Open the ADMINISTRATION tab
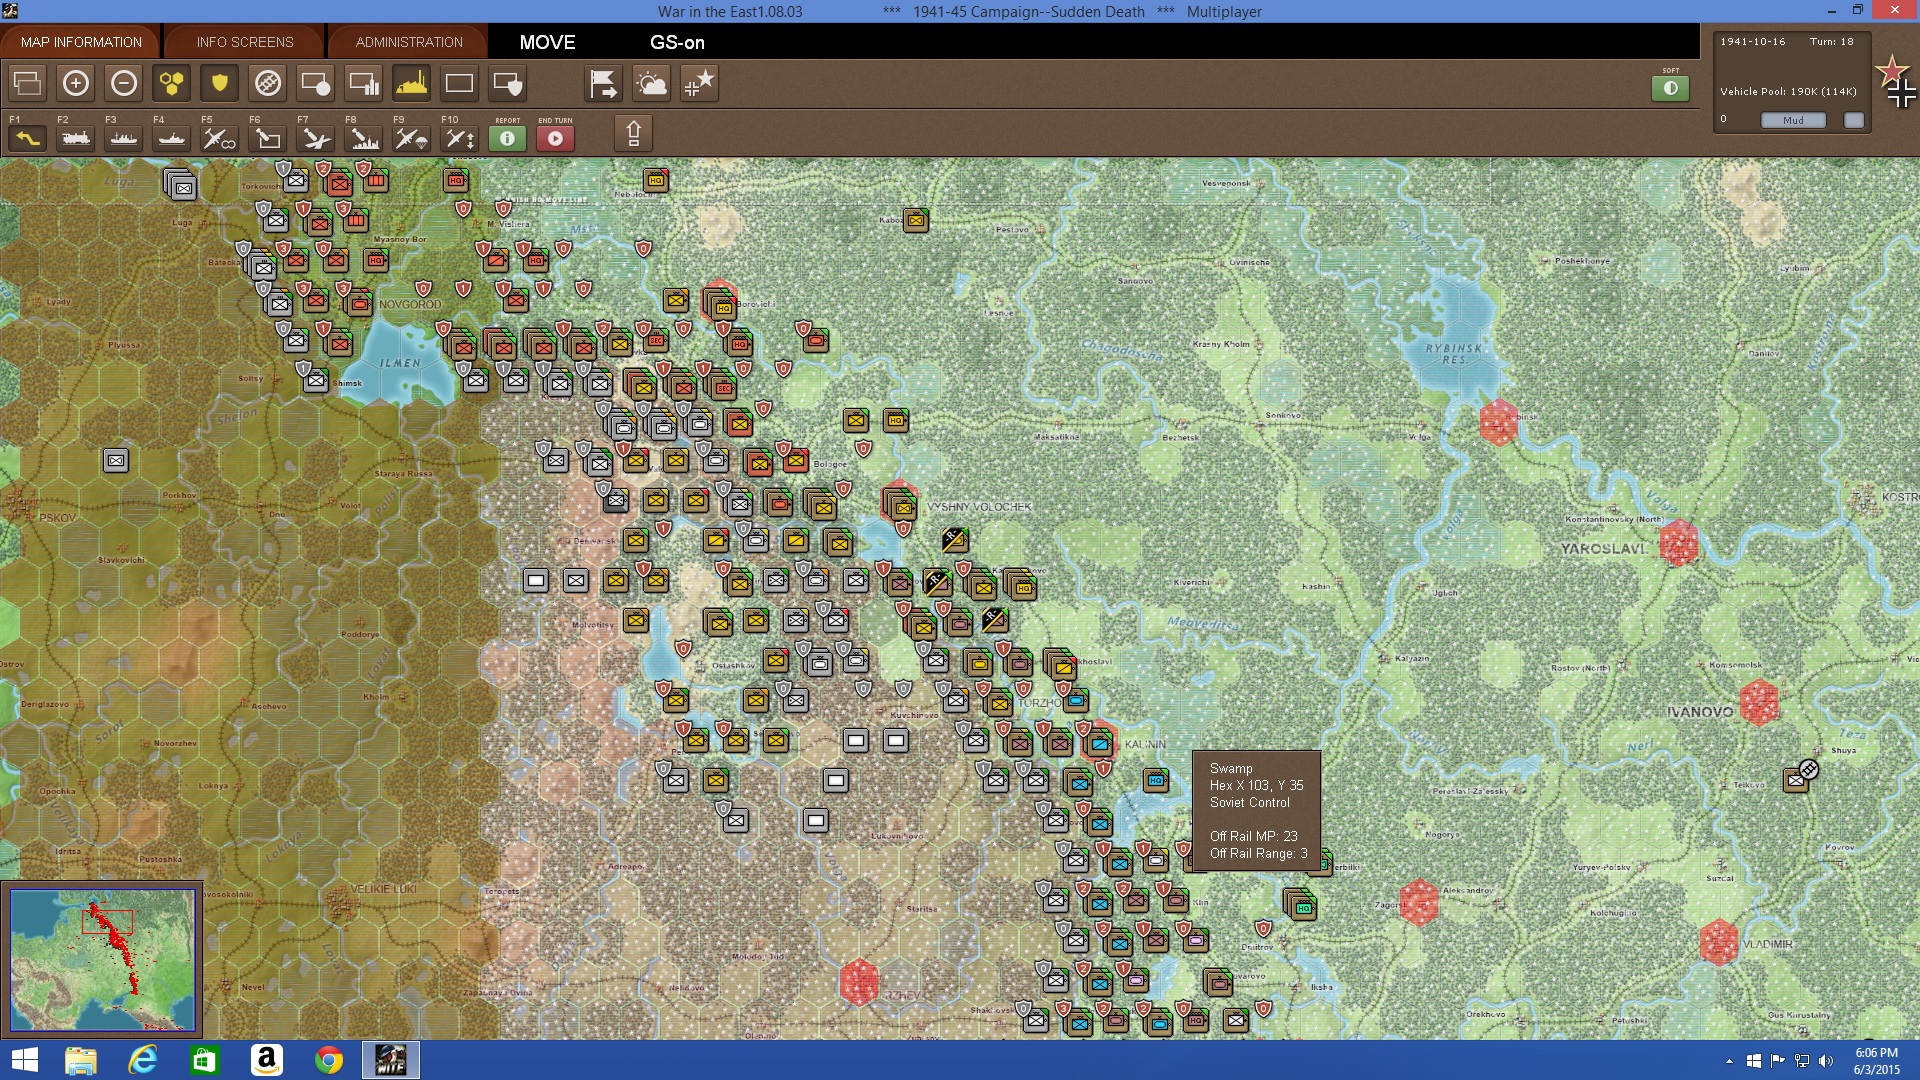 [x=409, y=42]
